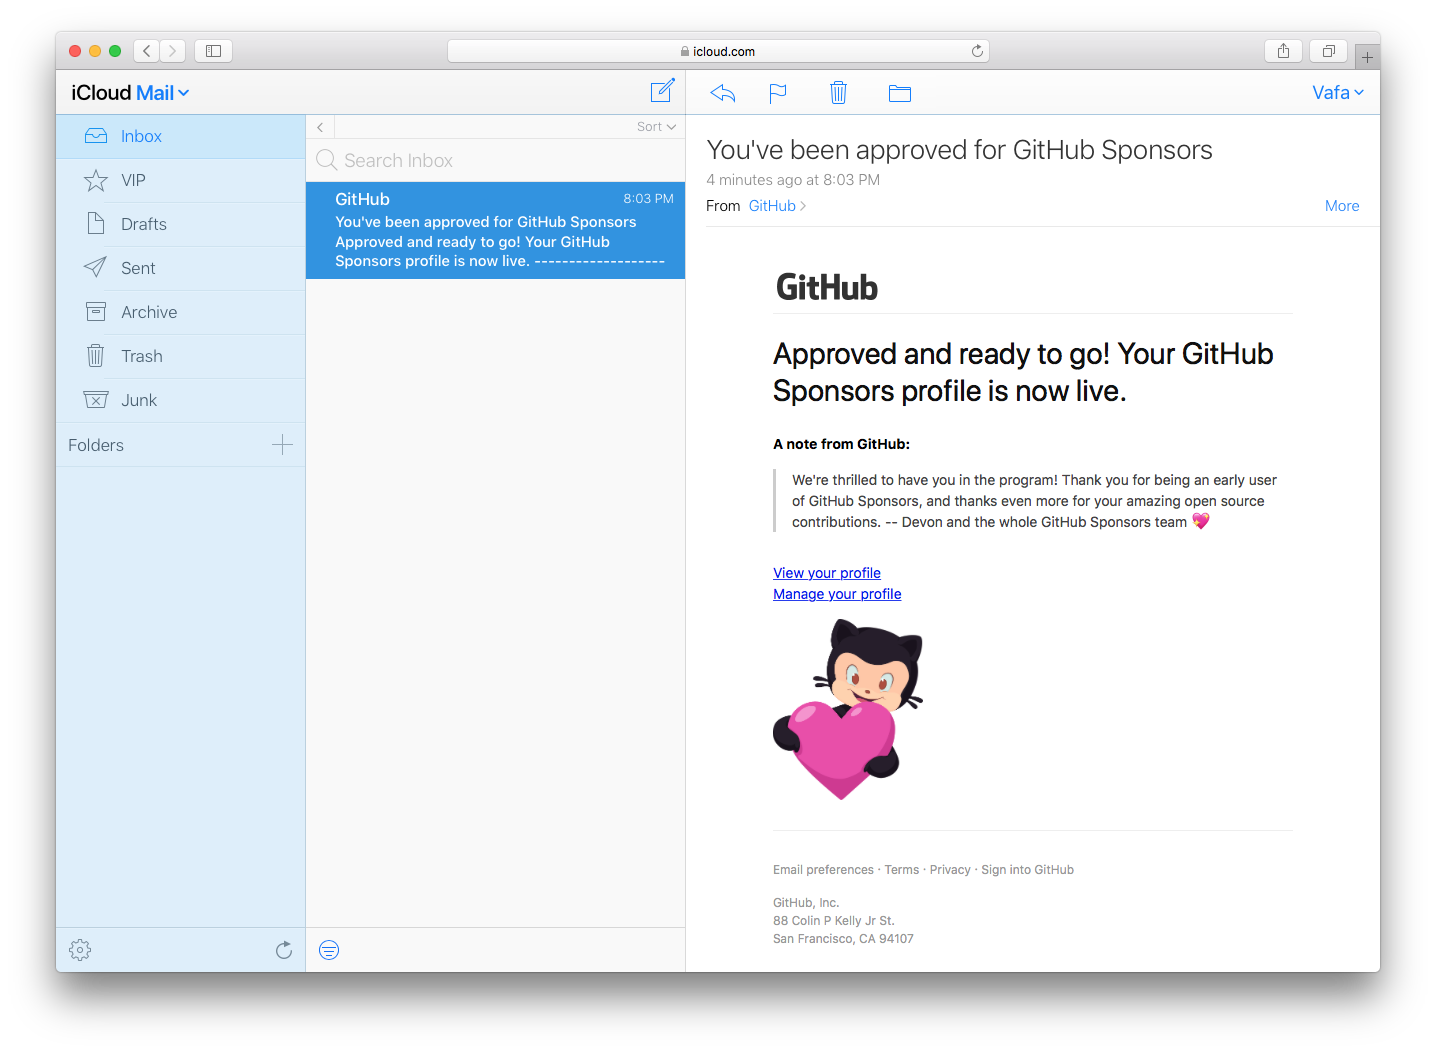Open the View your profile link
The height and width of the screenshot is (1052, 1436).
[x=827, y=573]
